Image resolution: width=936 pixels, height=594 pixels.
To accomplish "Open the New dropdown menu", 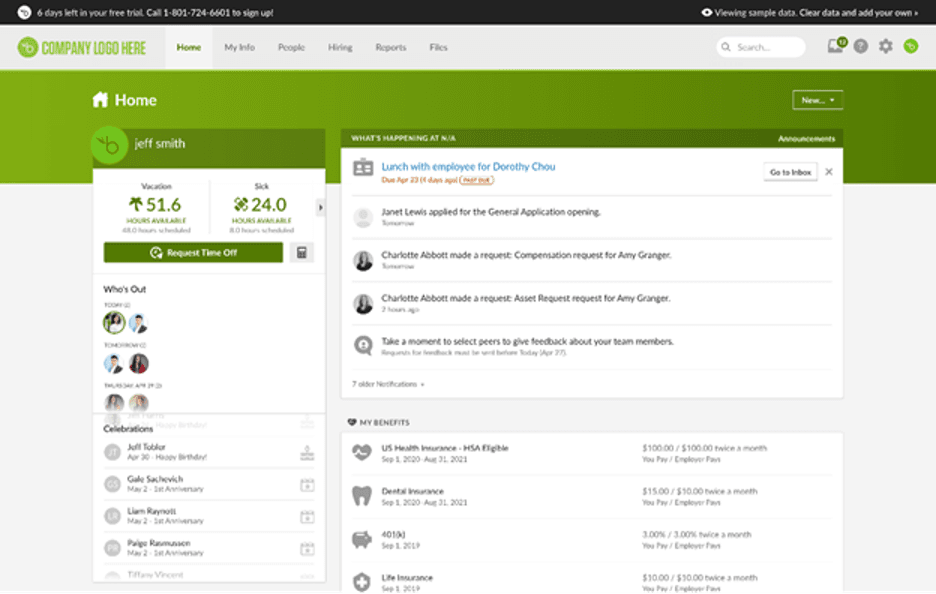I will [818, 99].
